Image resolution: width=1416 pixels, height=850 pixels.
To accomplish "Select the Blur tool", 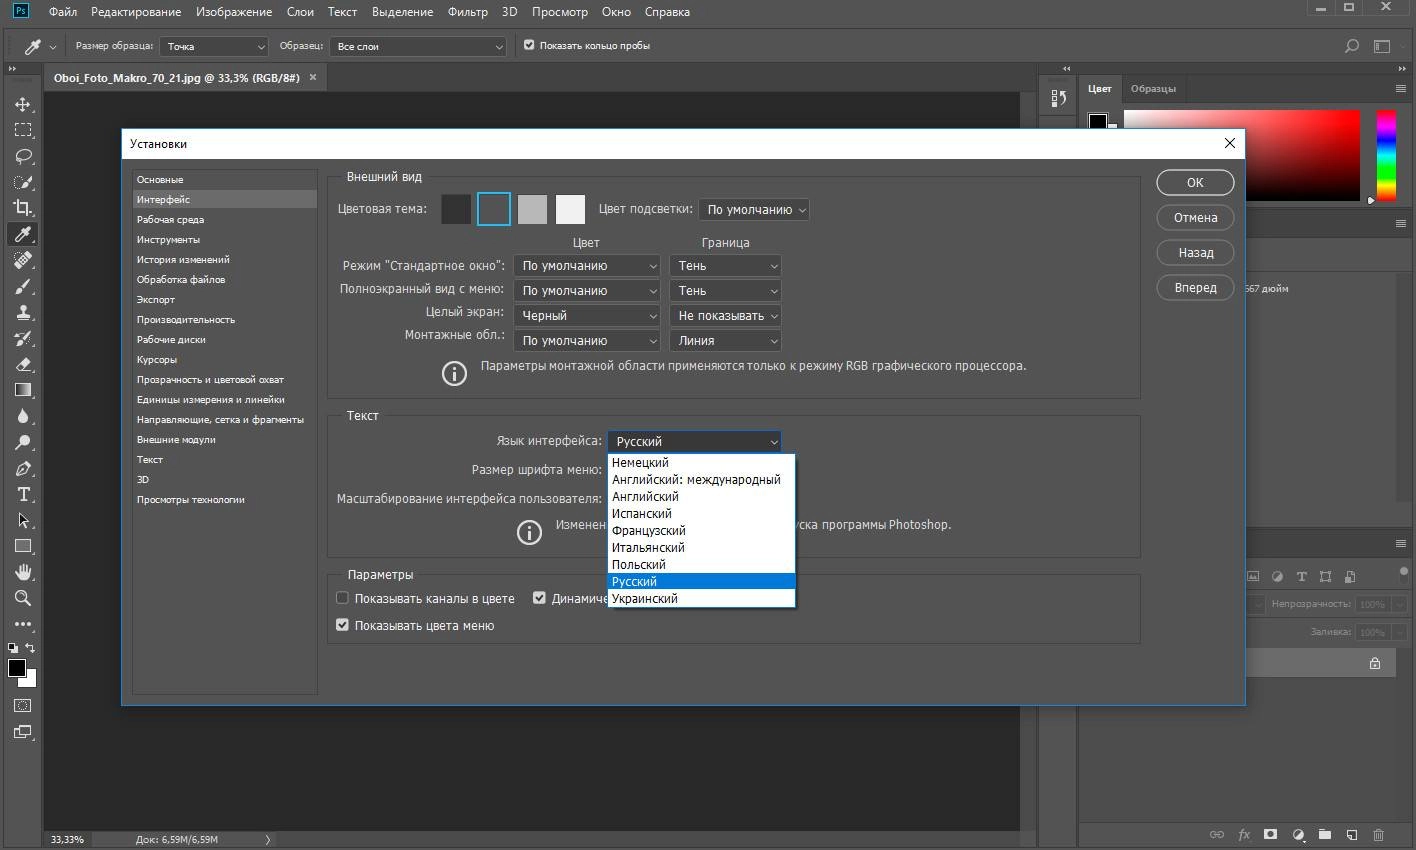I will point(22,416).
